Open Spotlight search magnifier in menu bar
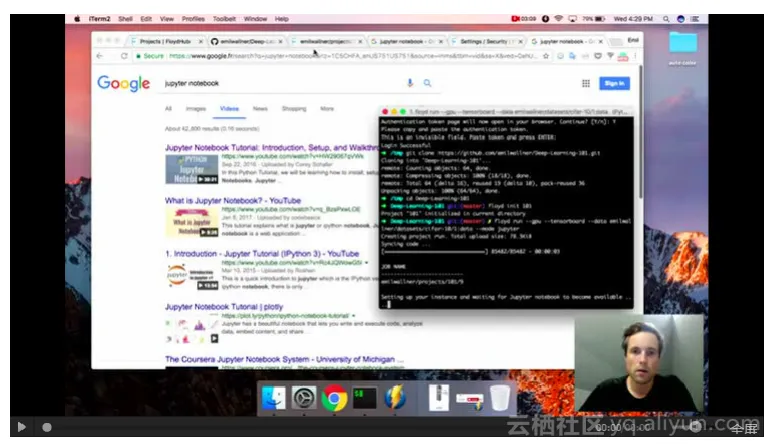Screen dimensions: 772x448 pos(666,19)
